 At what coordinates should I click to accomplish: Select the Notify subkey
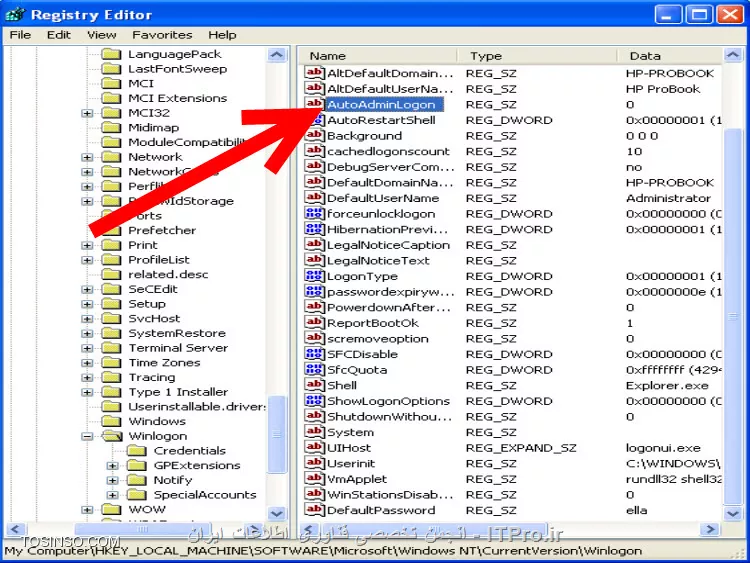(173, 480)
